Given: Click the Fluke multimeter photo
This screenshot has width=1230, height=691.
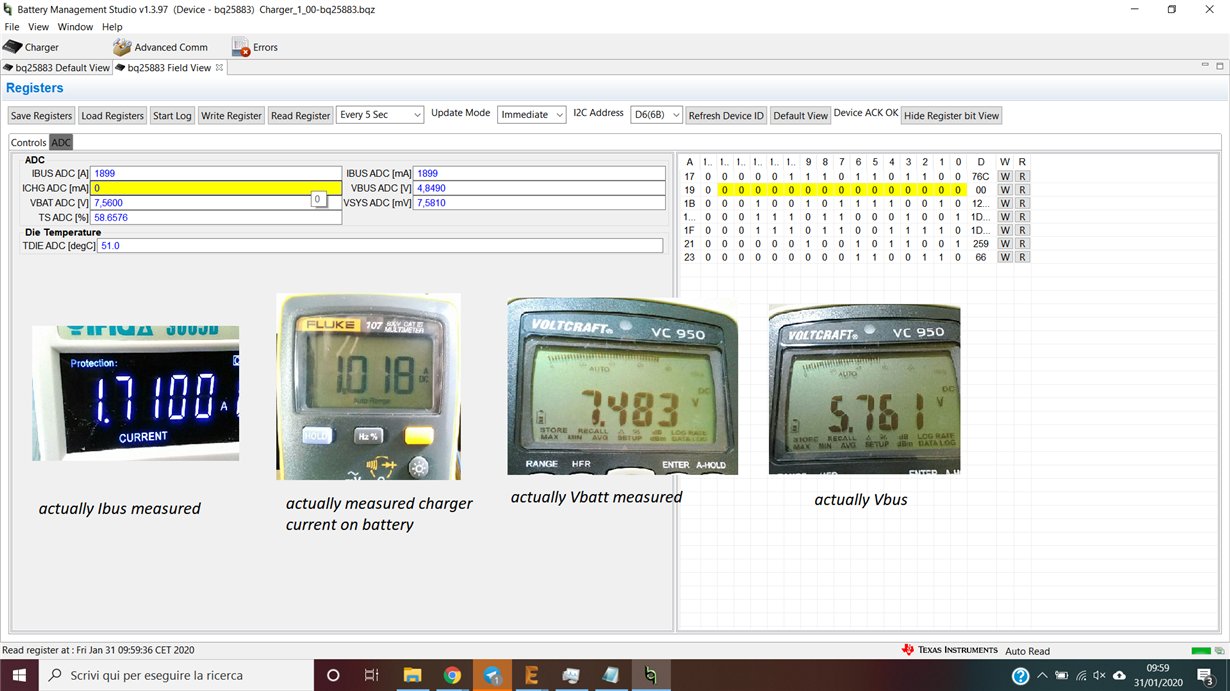Looking at the screenshot, I should (x=368, y=386).
